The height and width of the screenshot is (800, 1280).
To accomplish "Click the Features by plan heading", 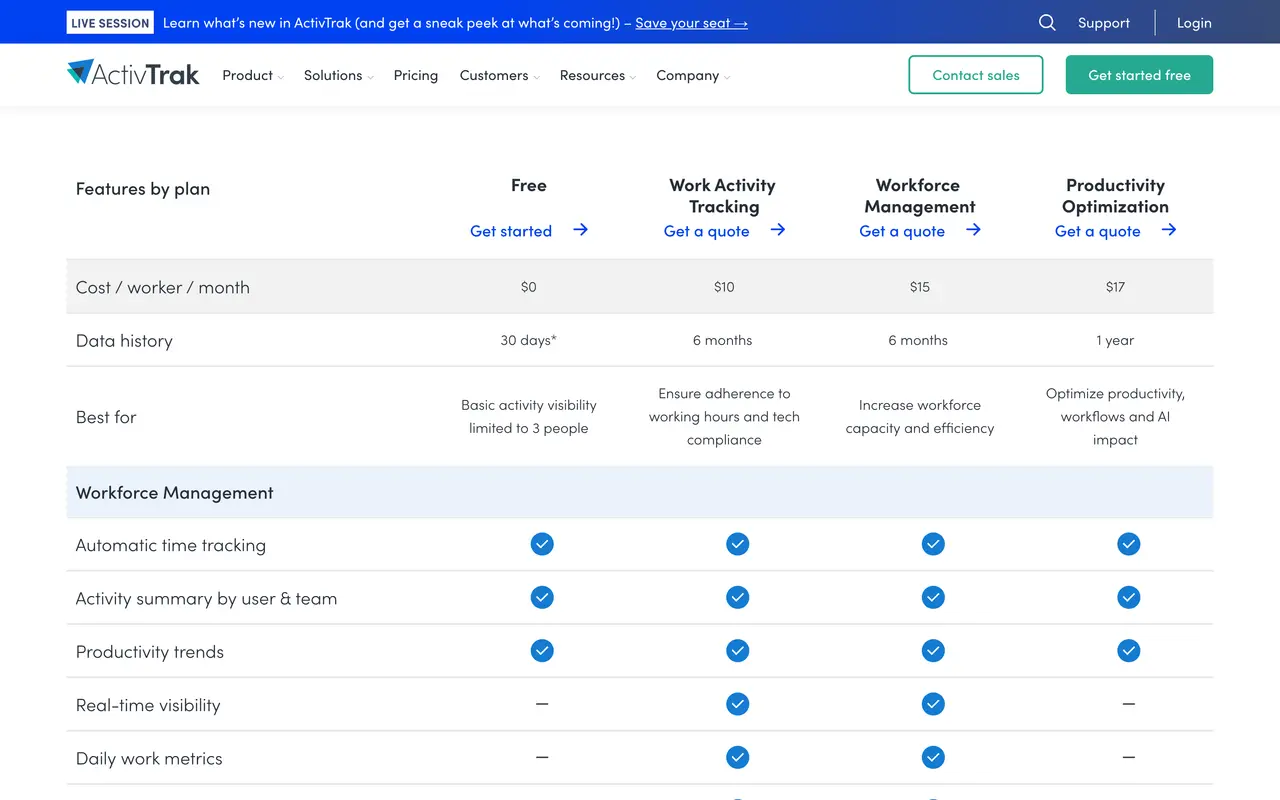I will click(x=143, y=189).
